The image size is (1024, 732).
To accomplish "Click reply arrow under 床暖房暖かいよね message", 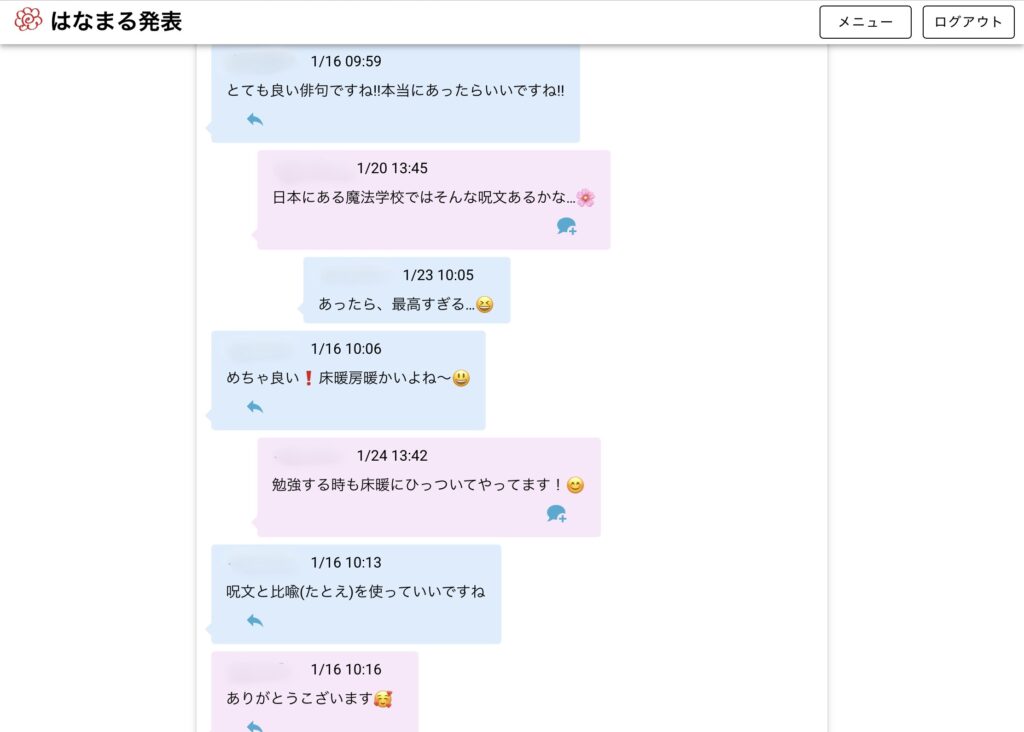I will click(255, 407).
